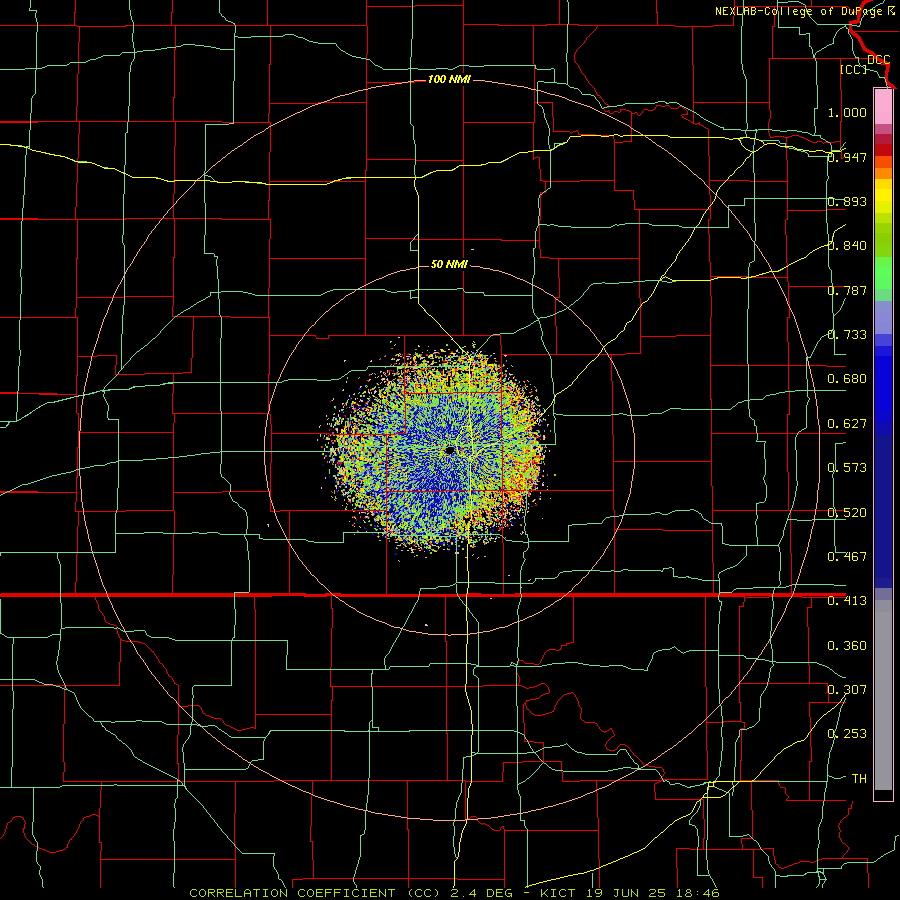
Task: Pick the lavender band in the color legend
Action: [x=883, y=317]
